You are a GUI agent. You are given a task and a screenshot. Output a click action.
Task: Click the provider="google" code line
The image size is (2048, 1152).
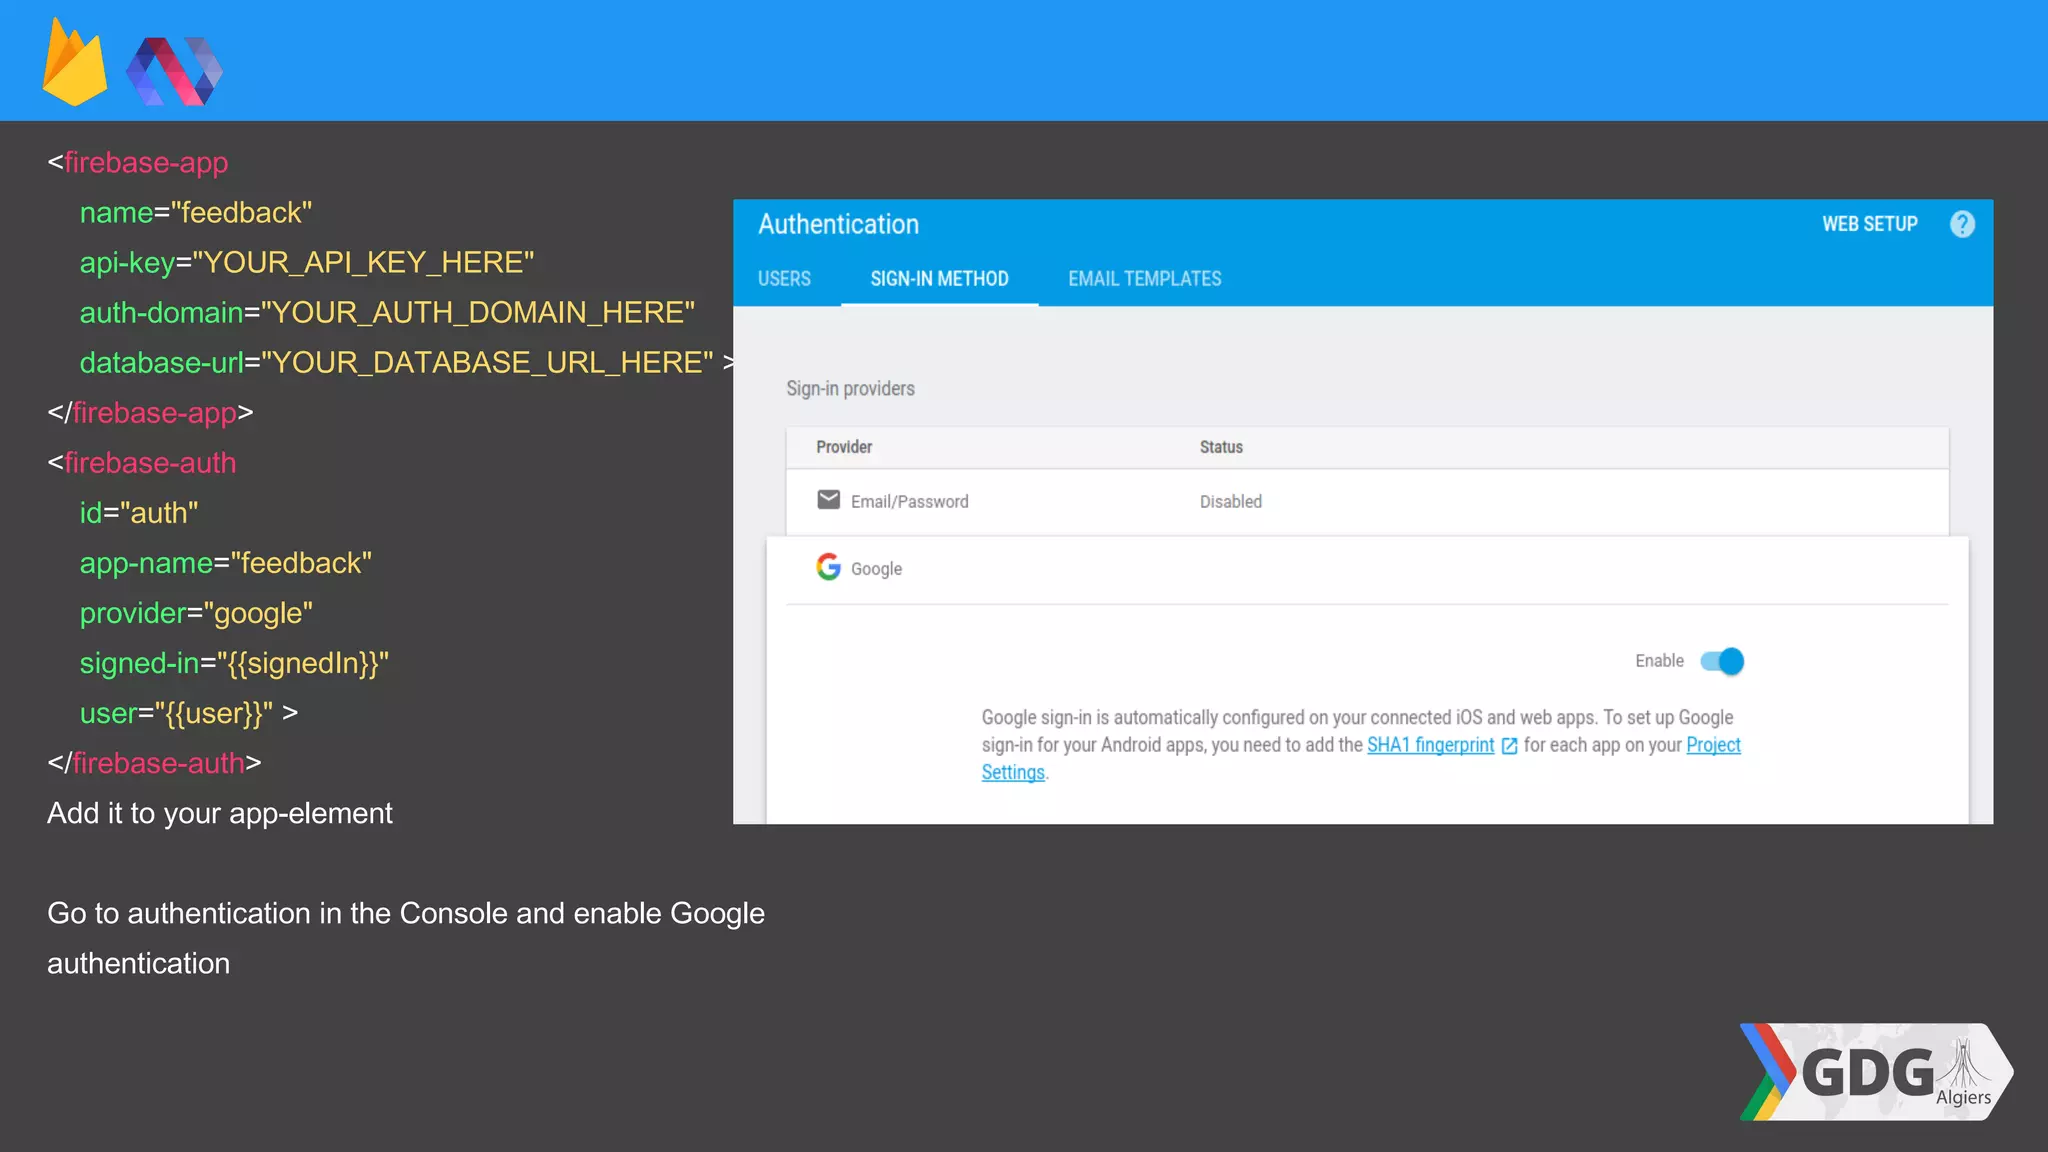[196, 613]
